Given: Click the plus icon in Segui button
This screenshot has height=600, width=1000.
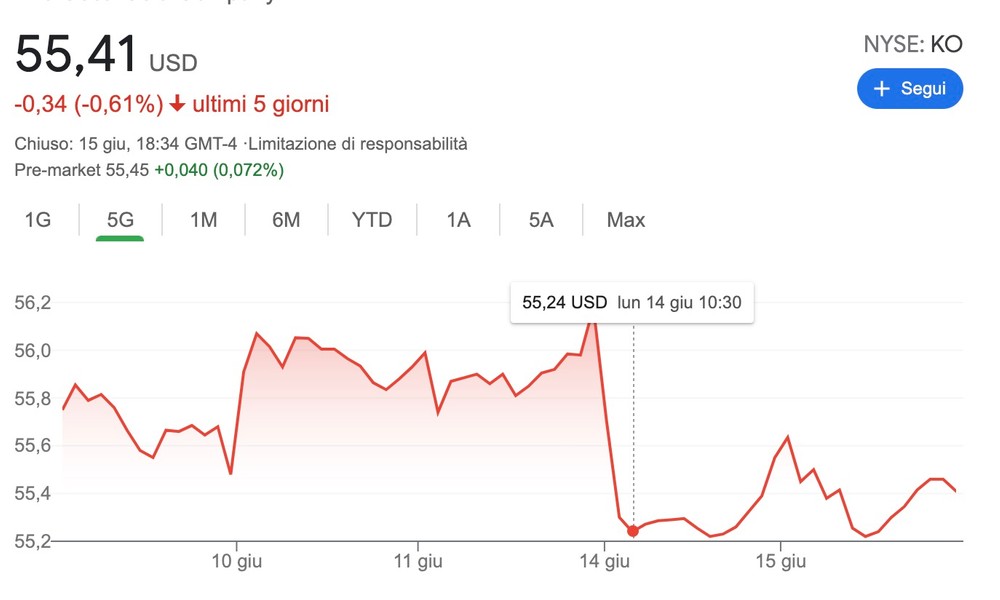Looking at the screenshot, I should click(882, 89).
